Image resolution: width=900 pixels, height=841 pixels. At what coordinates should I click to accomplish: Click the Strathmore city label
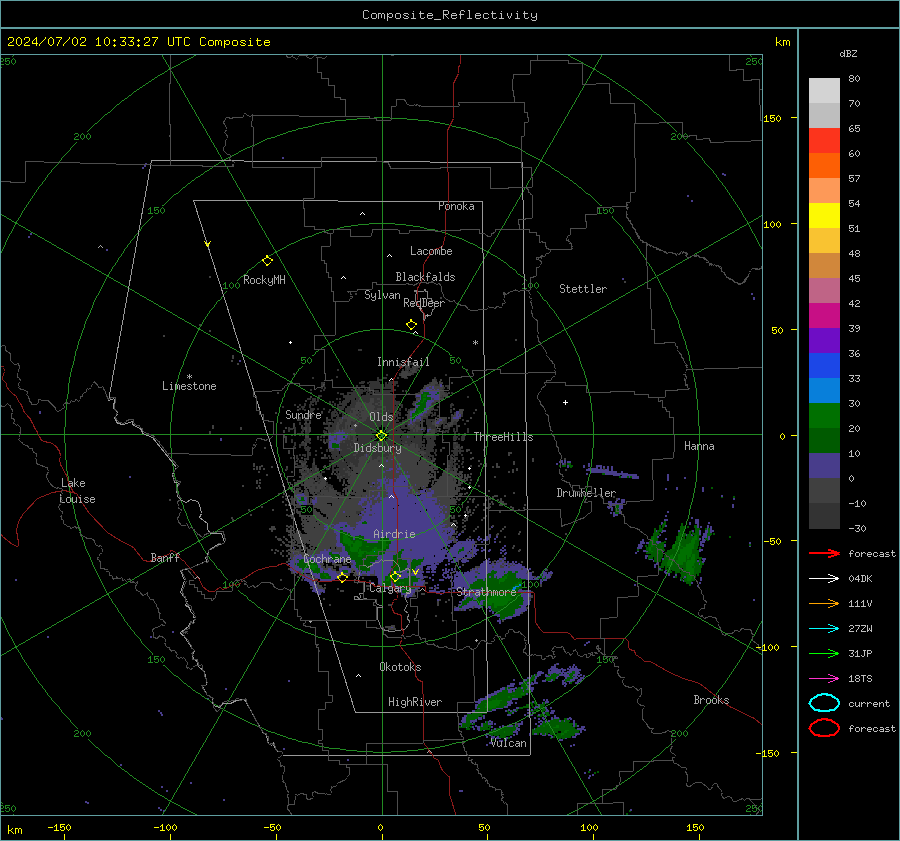click(x=486, y=592)
